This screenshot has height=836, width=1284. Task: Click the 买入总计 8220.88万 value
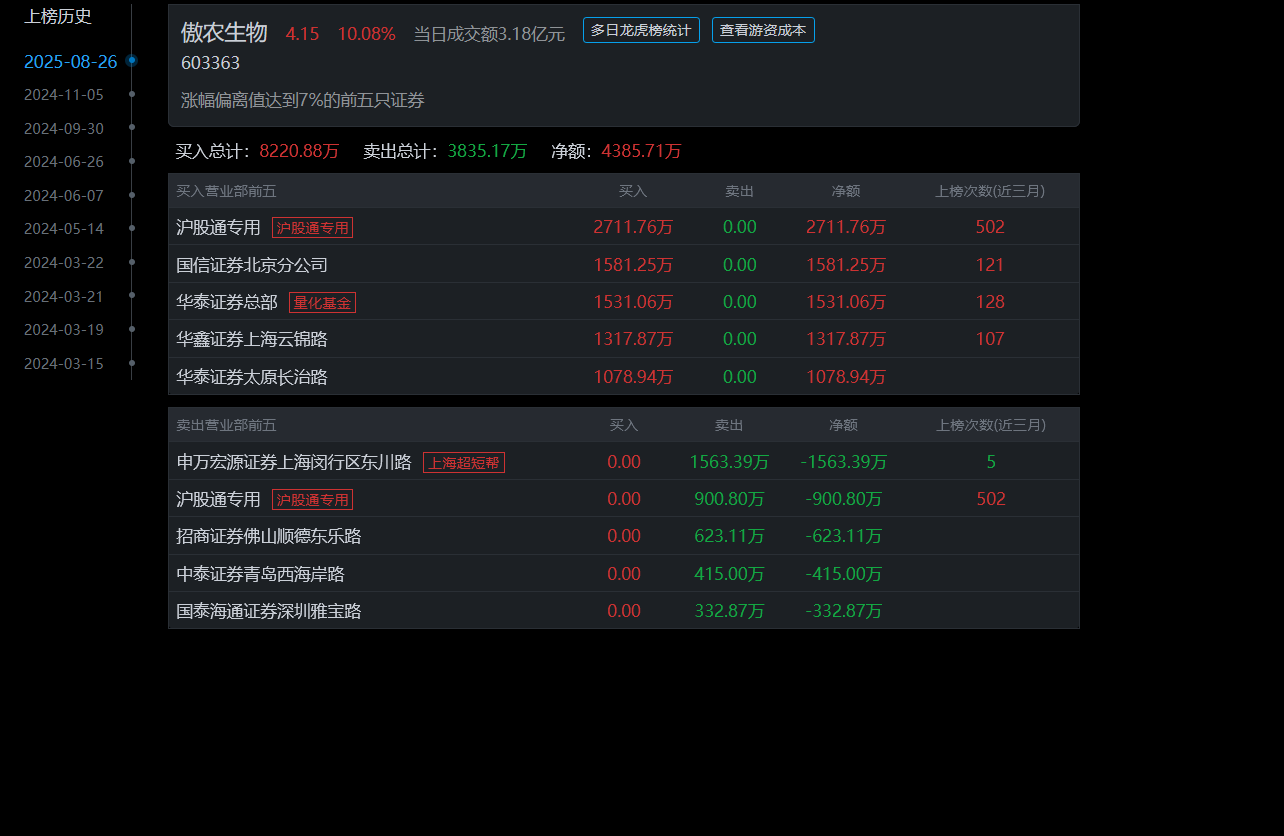pyautogui.click(x=299, y=151)
